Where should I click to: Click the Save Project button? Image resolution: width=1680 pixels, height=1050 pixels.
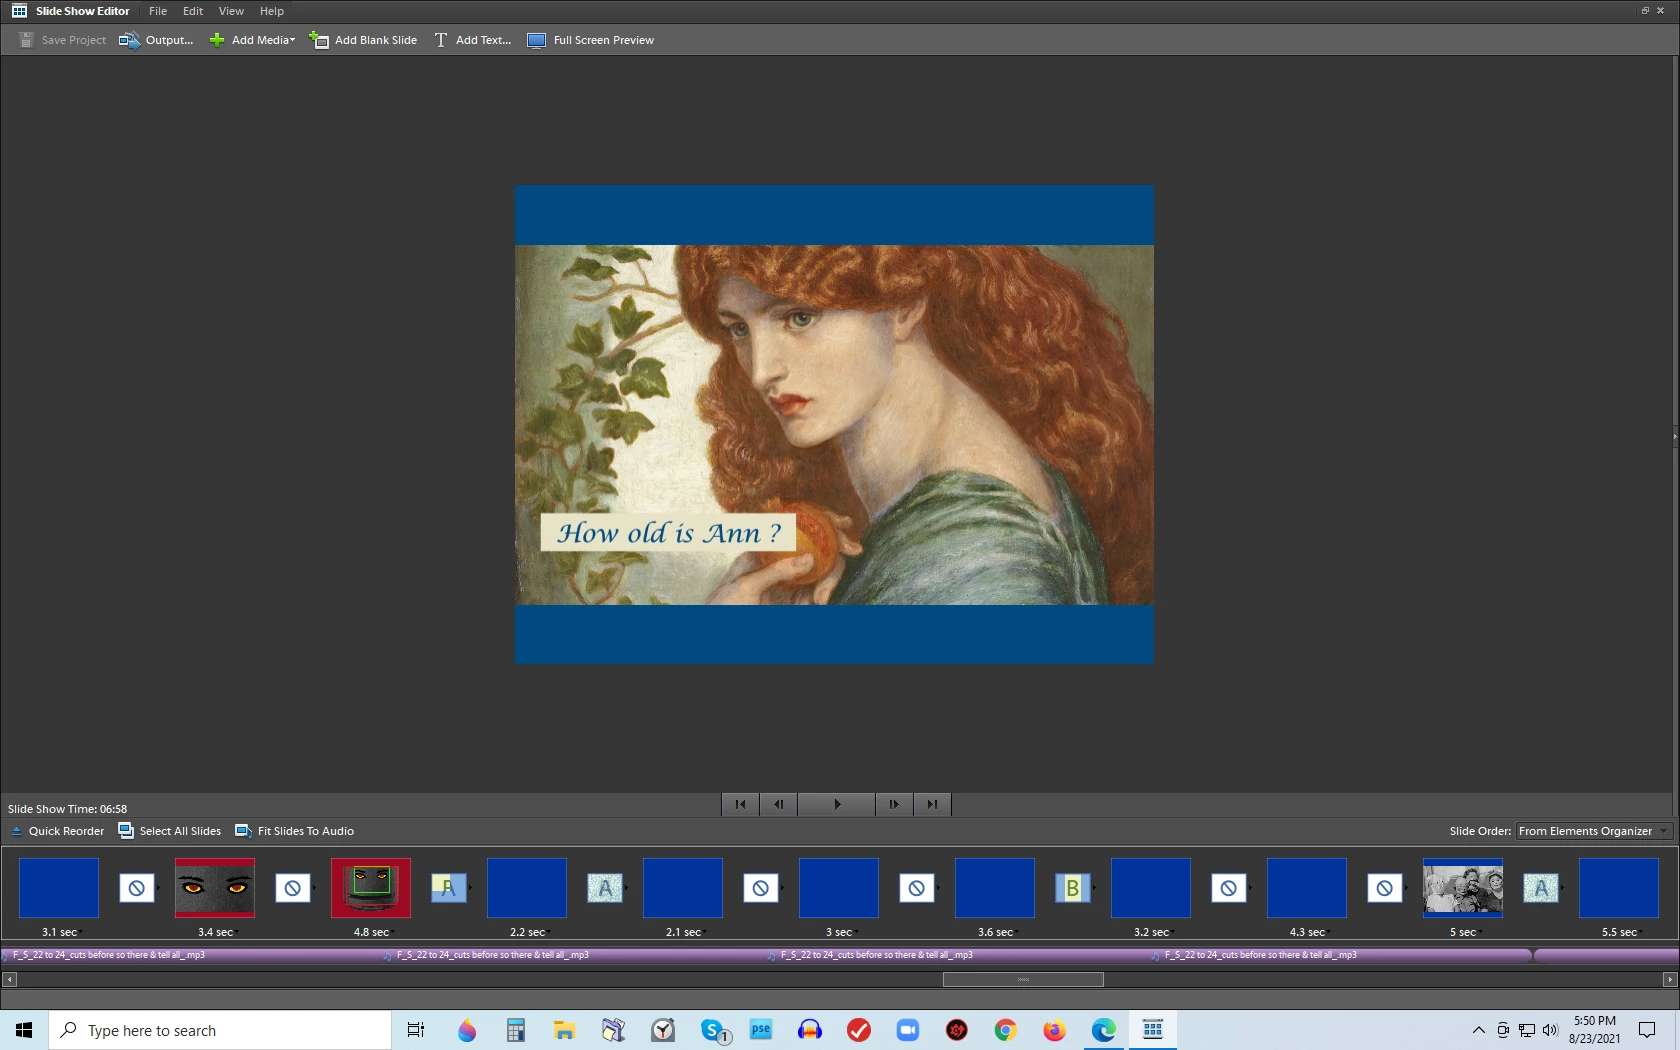point(62,40)
